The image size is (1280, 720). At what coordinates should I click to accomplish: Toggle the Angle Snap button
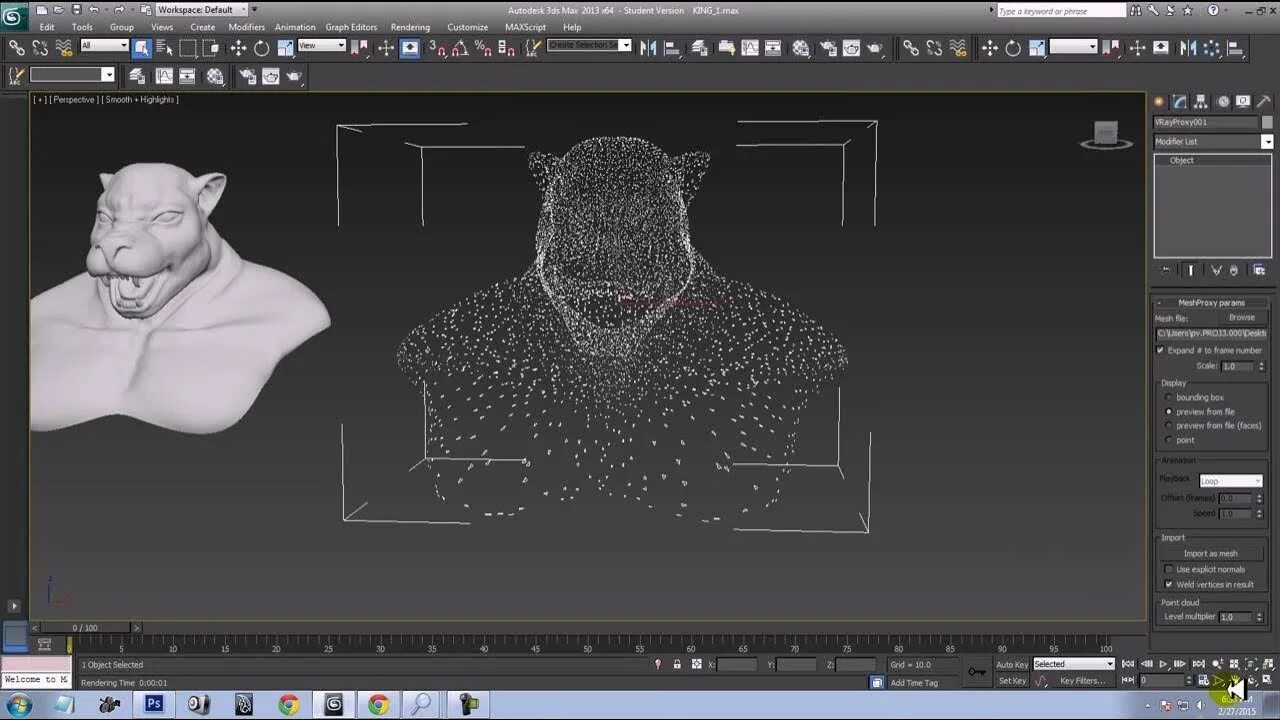[x=460, y=47]
